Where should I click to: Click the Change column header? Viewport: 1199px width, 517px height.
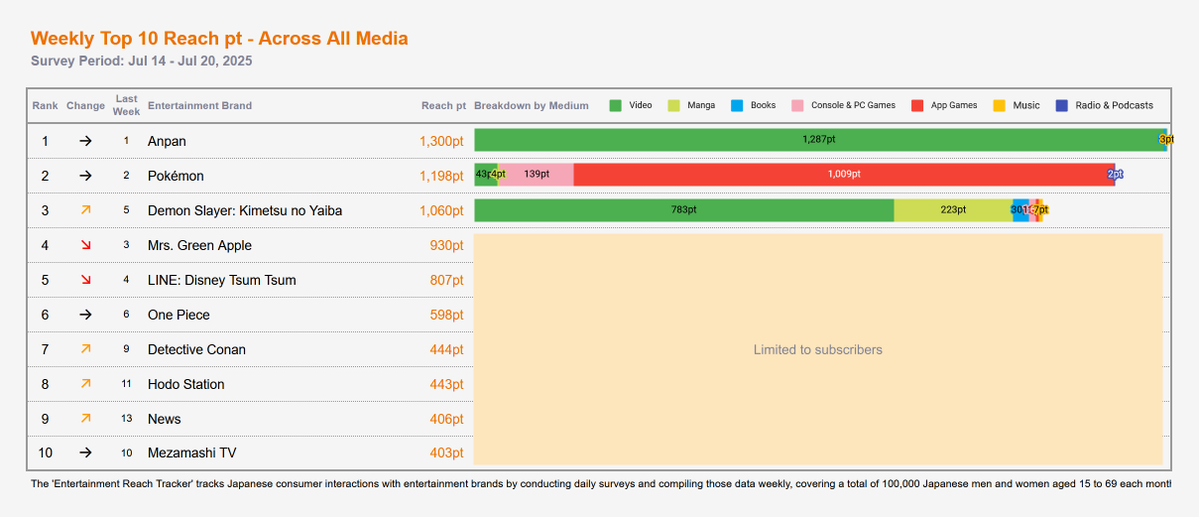coord(86,106)
